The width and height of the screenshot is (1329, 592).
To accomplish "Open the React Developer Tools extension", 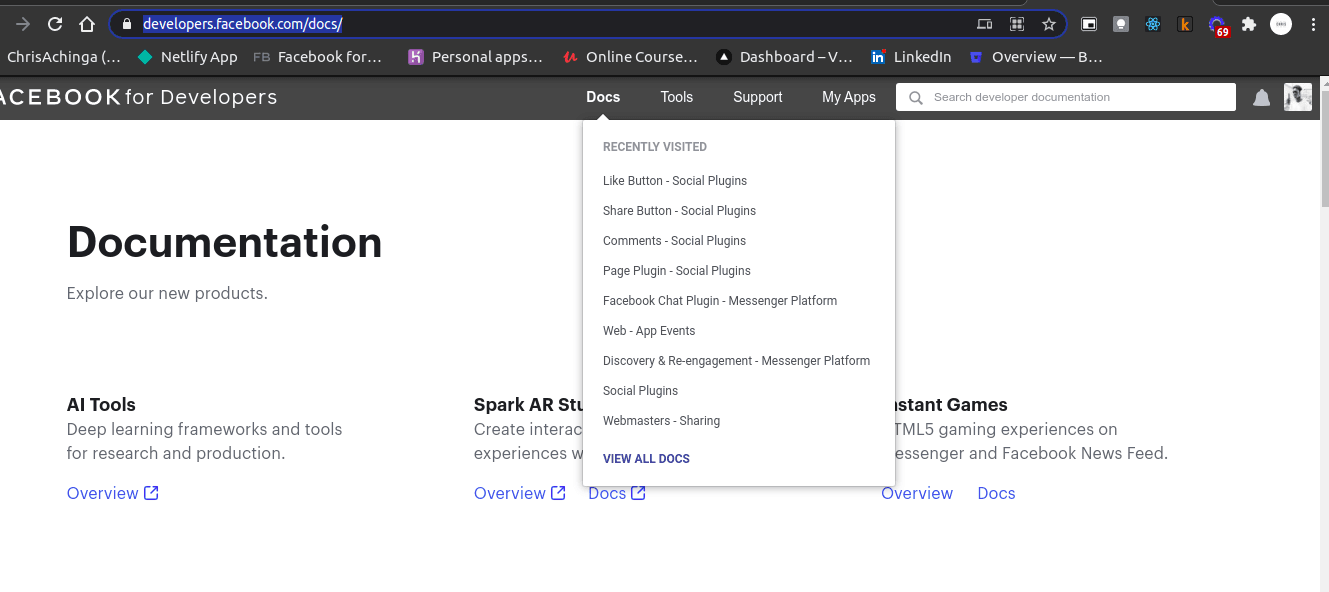I will [x=1153, y=24].
